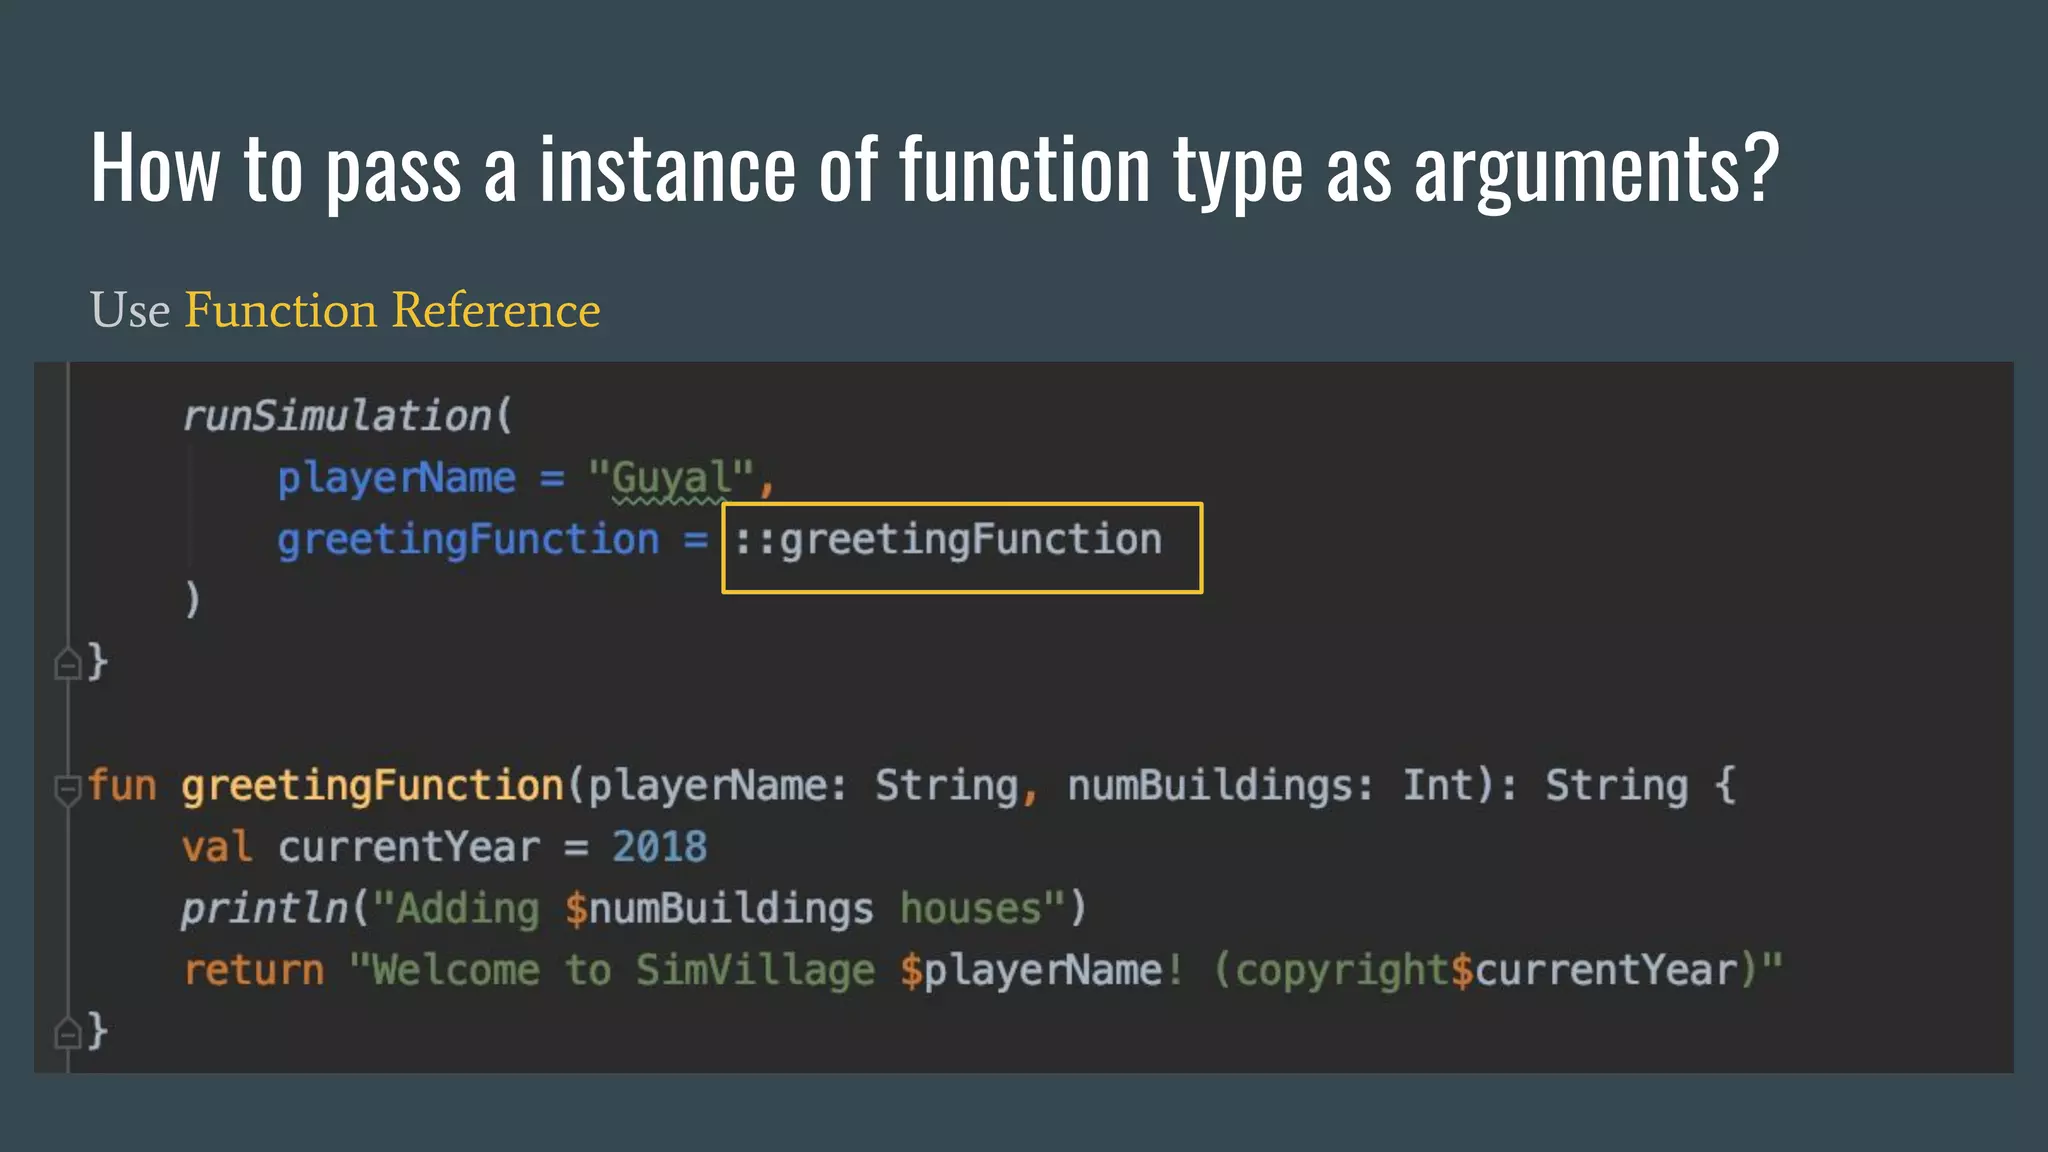This screenshot has width=2048, height=1152.
Task: Click the val keyword
Action: [x=216, y=848]
